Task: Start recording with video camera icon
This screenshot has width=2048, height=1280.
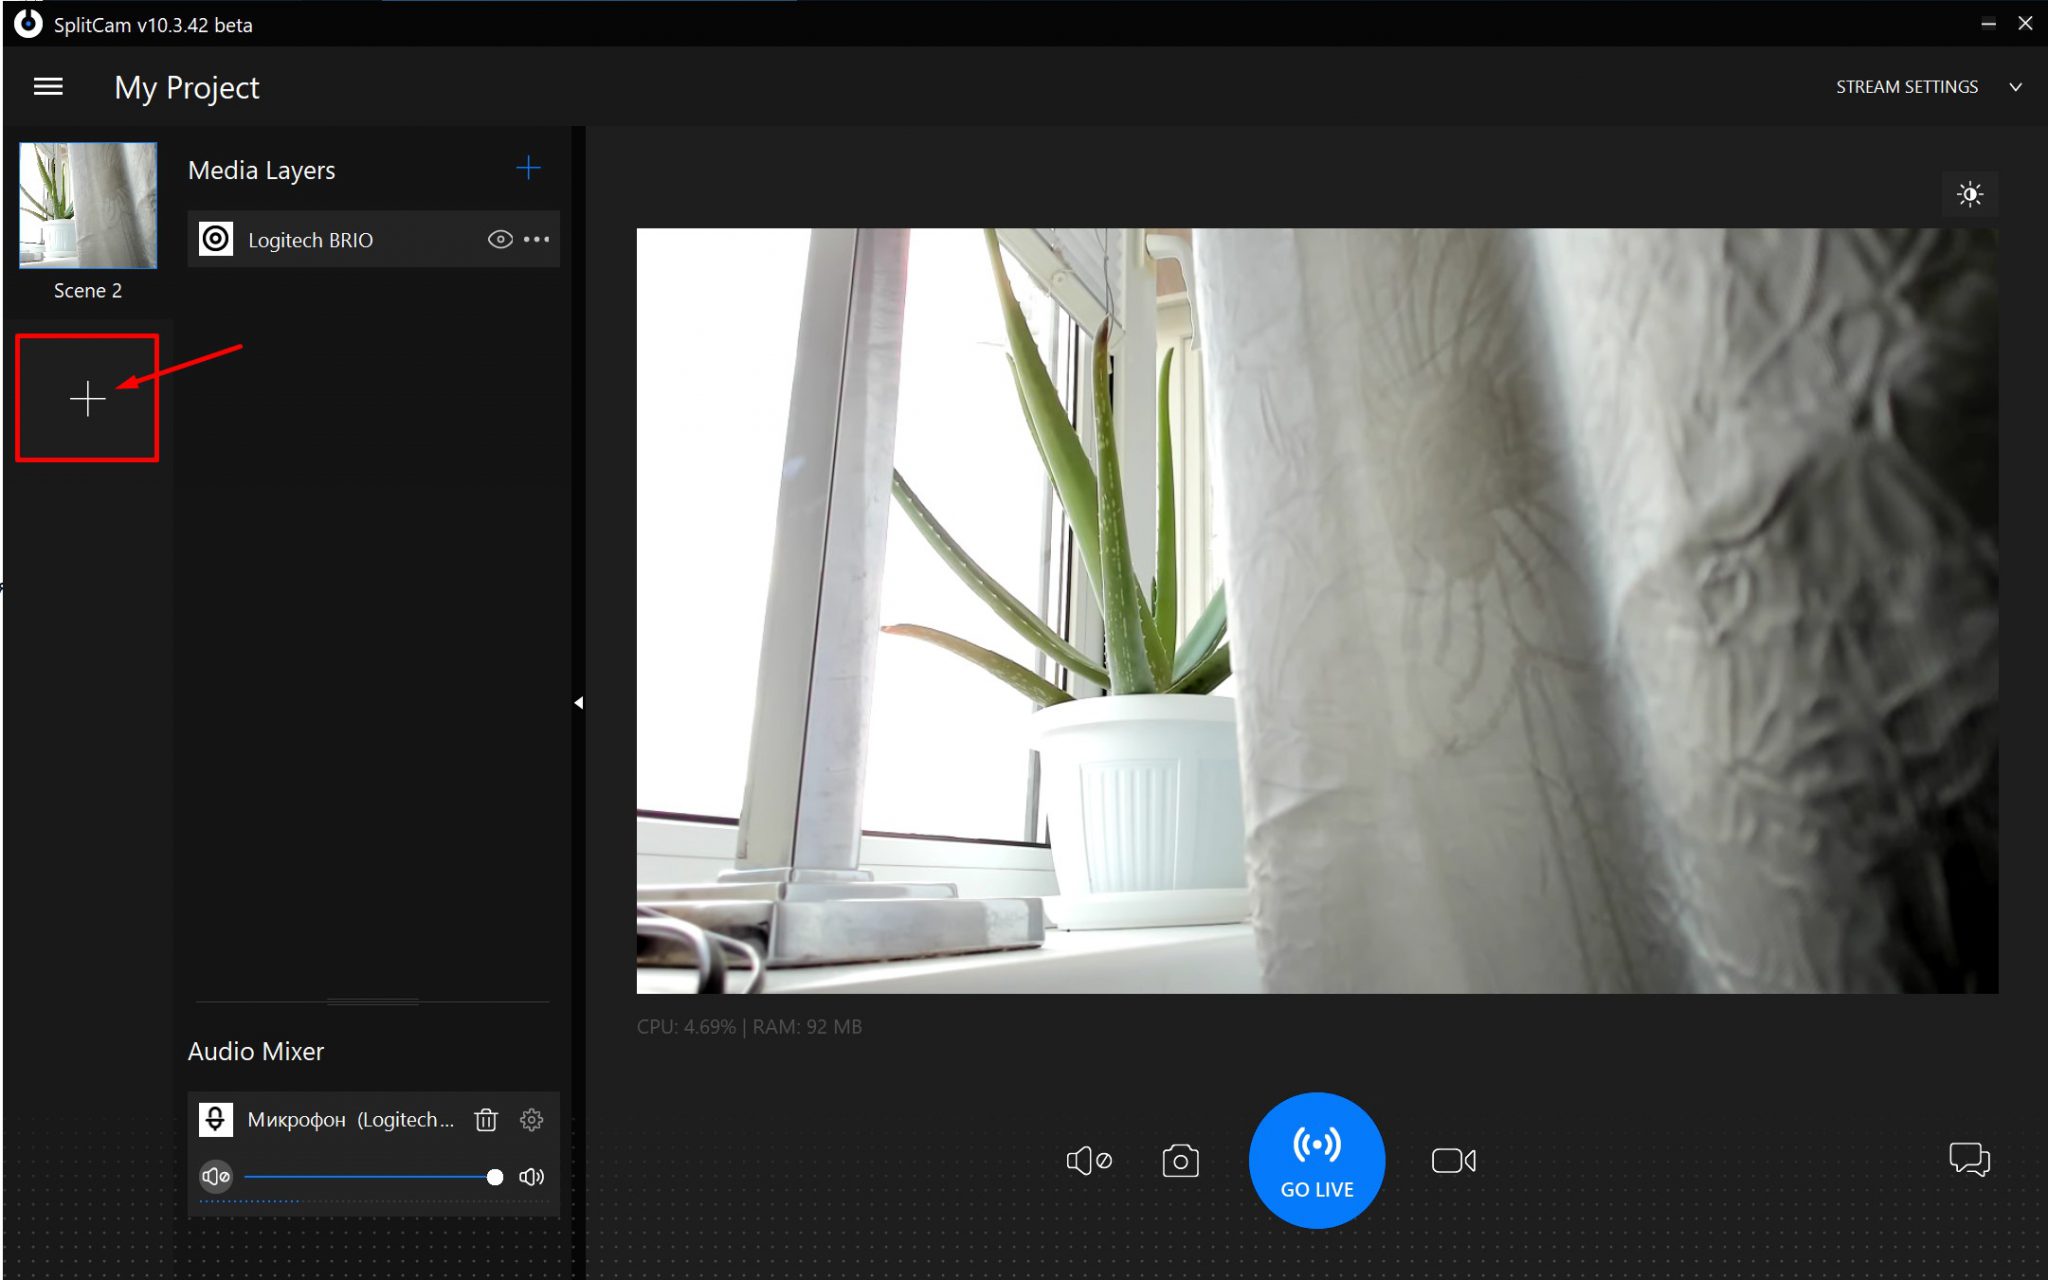Action: click(1453, 1161)
